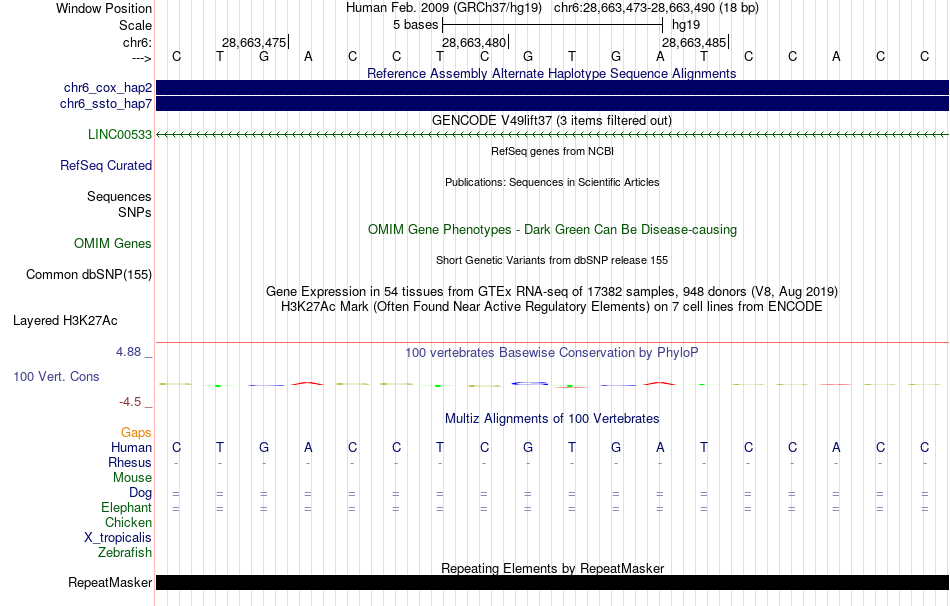This screenshot has height=606, width=950.
Task: Click the Mouse species label
Action: point(132,478)
